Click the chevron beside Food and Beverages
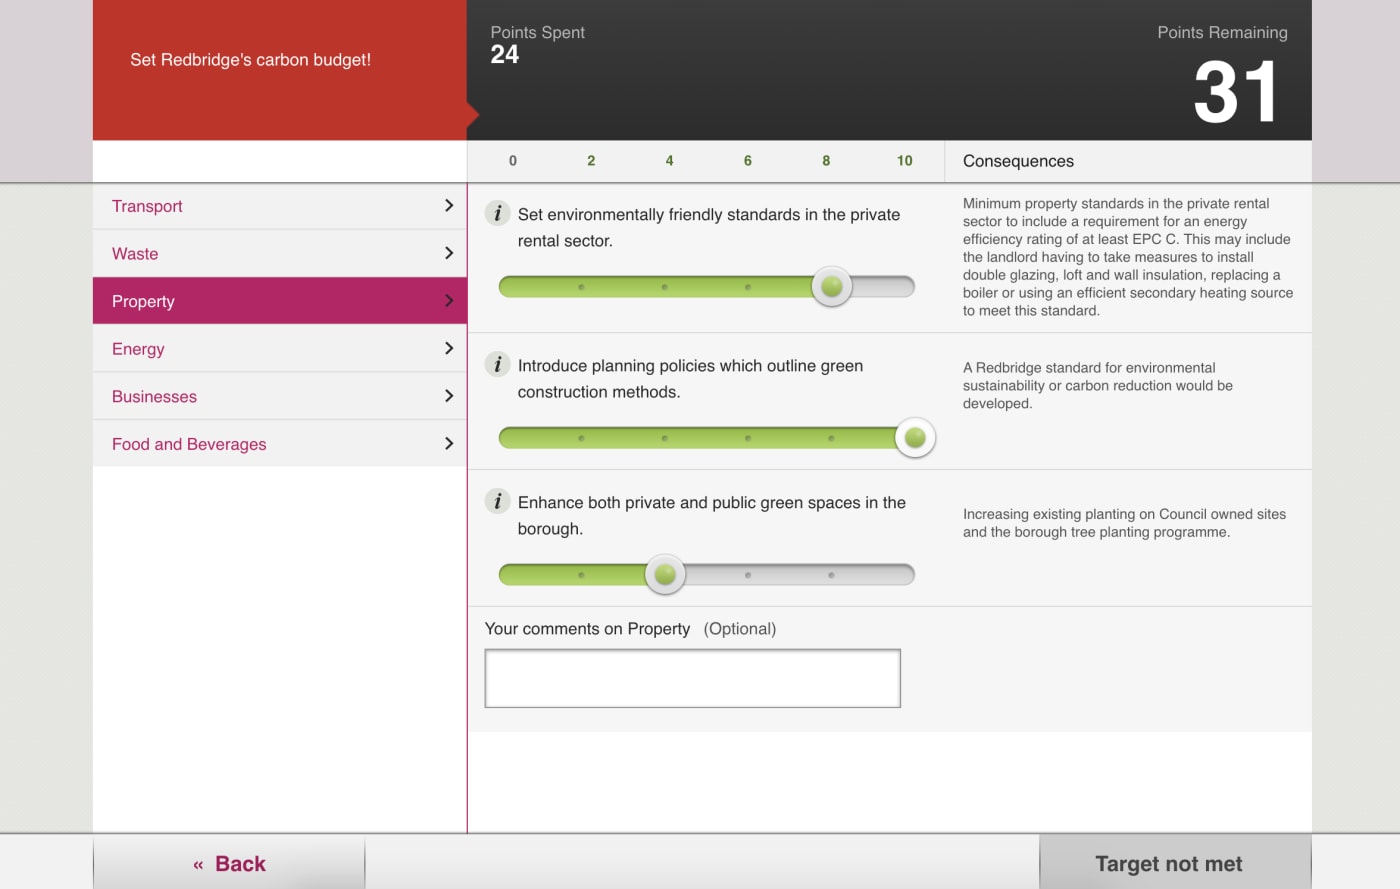The height and width of the screenshot is (889, 1400). tap(448, 443)
